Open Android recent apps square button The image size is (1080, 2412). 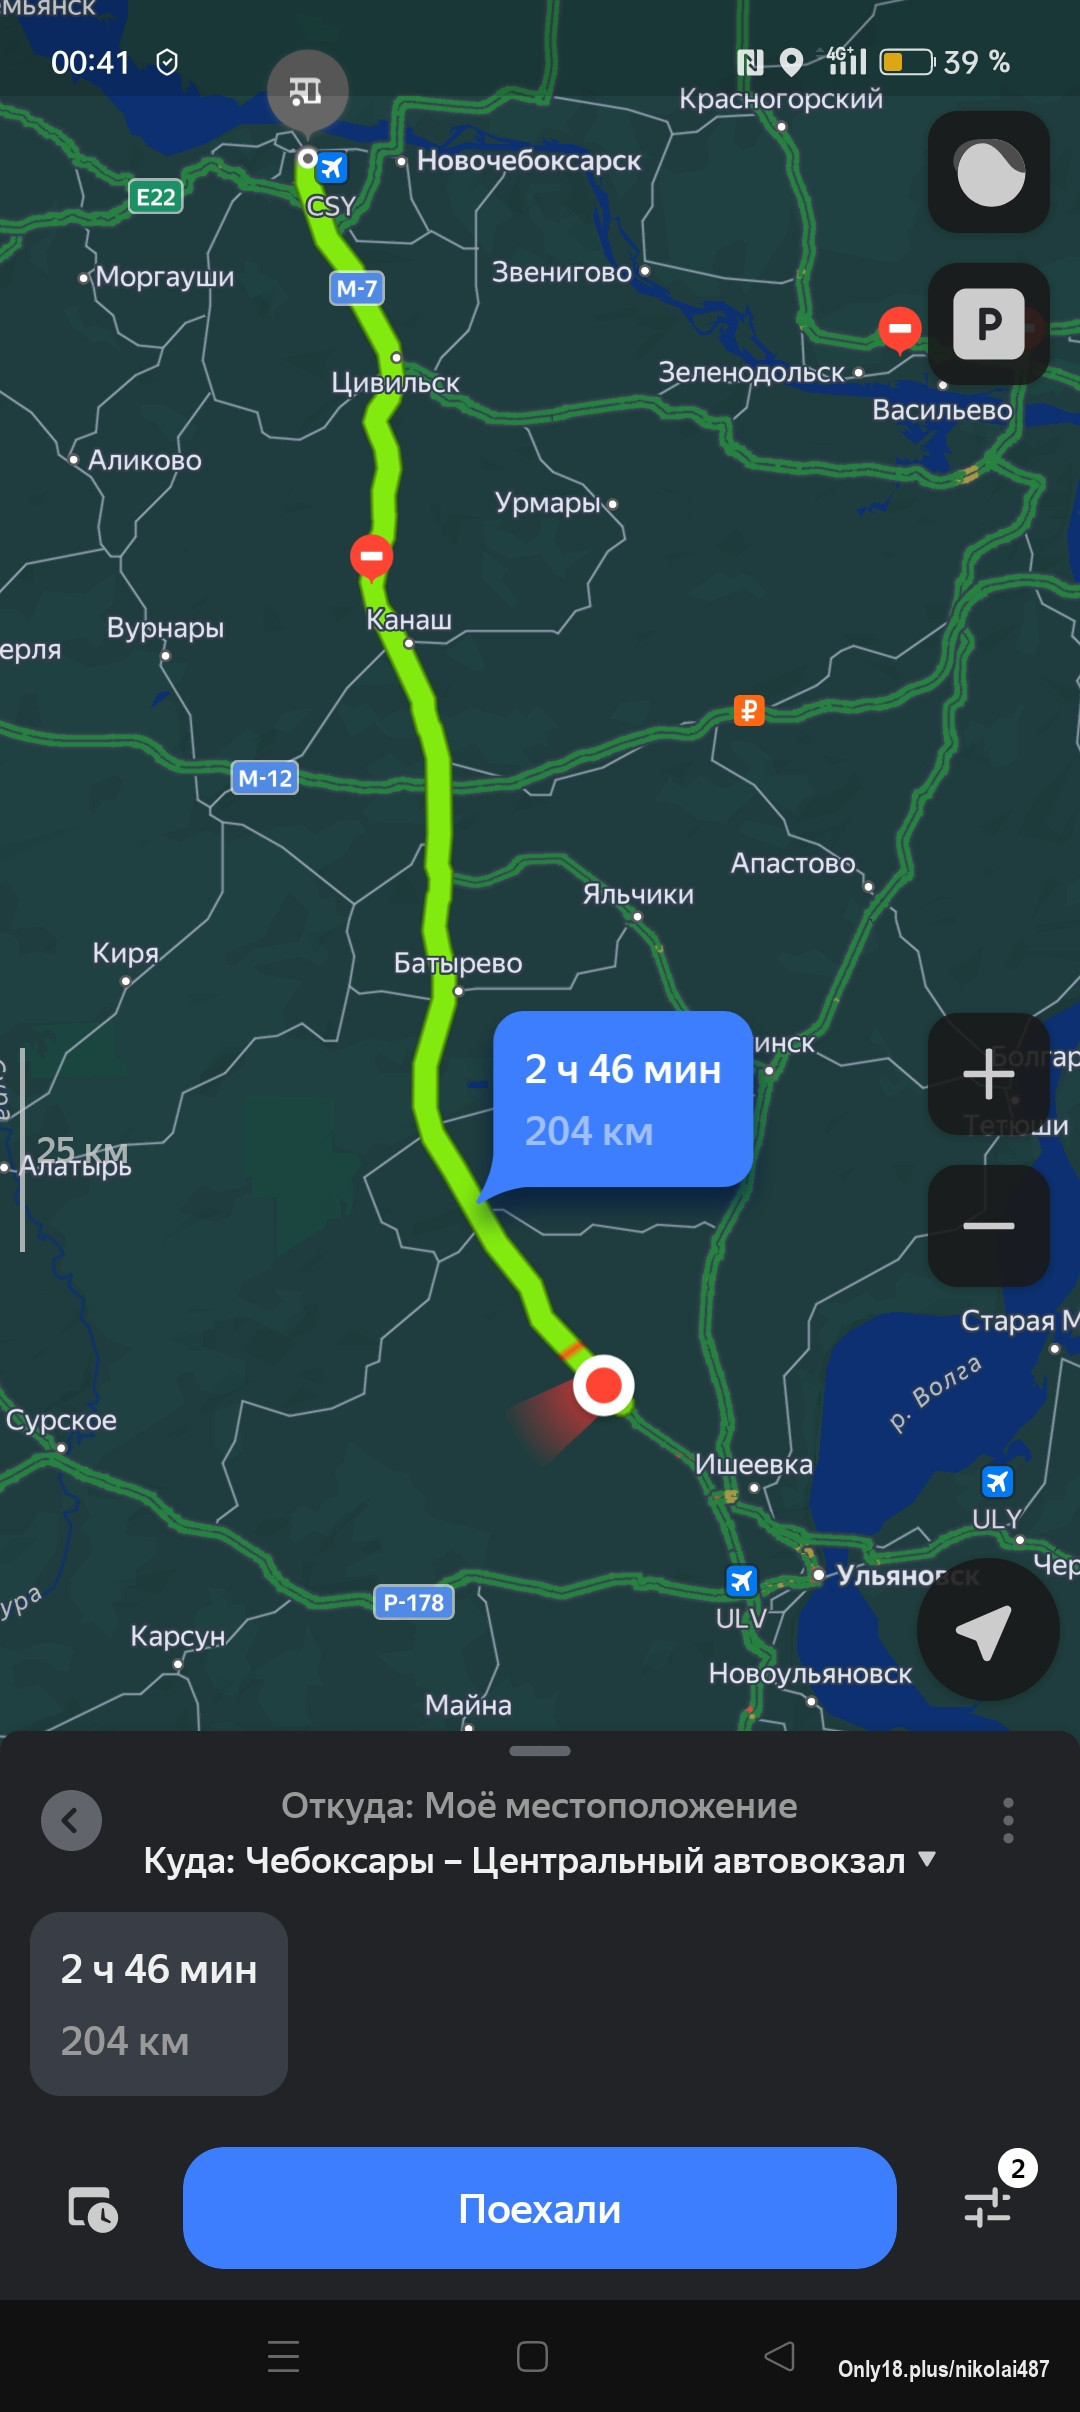point(532,2357)
